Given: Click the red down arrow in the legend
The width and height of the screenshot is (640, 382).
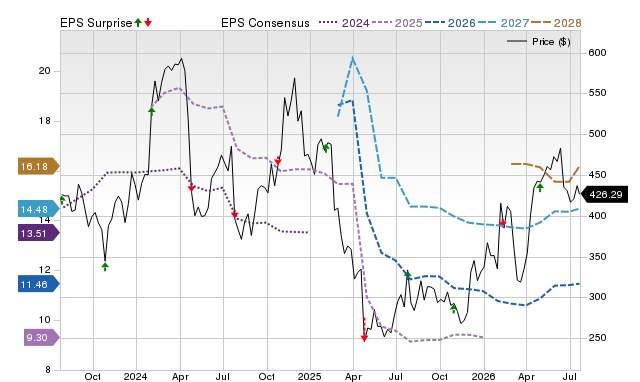Looking at the screenshot, I should pyautogui.click(x=148, y=22).
